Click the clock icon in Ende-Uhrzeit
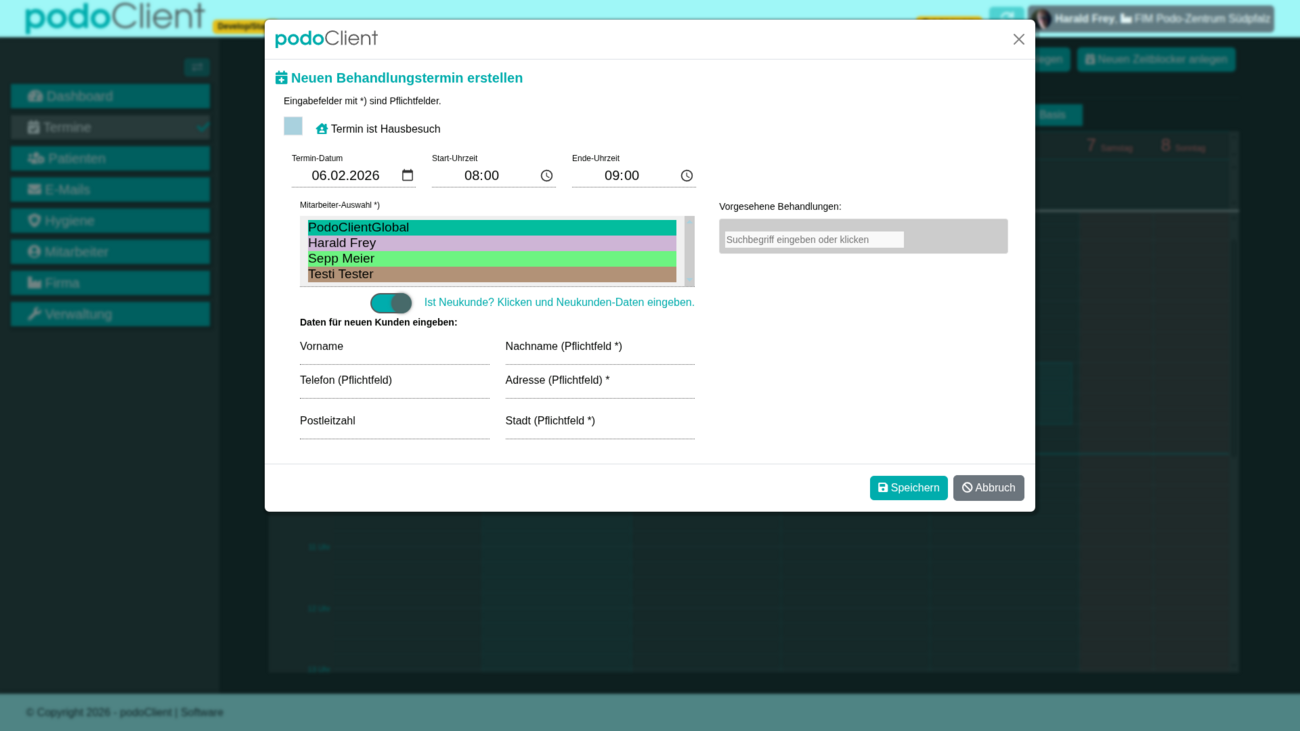The height and width of the screenshot is (731, 1300). pos(687,176)
